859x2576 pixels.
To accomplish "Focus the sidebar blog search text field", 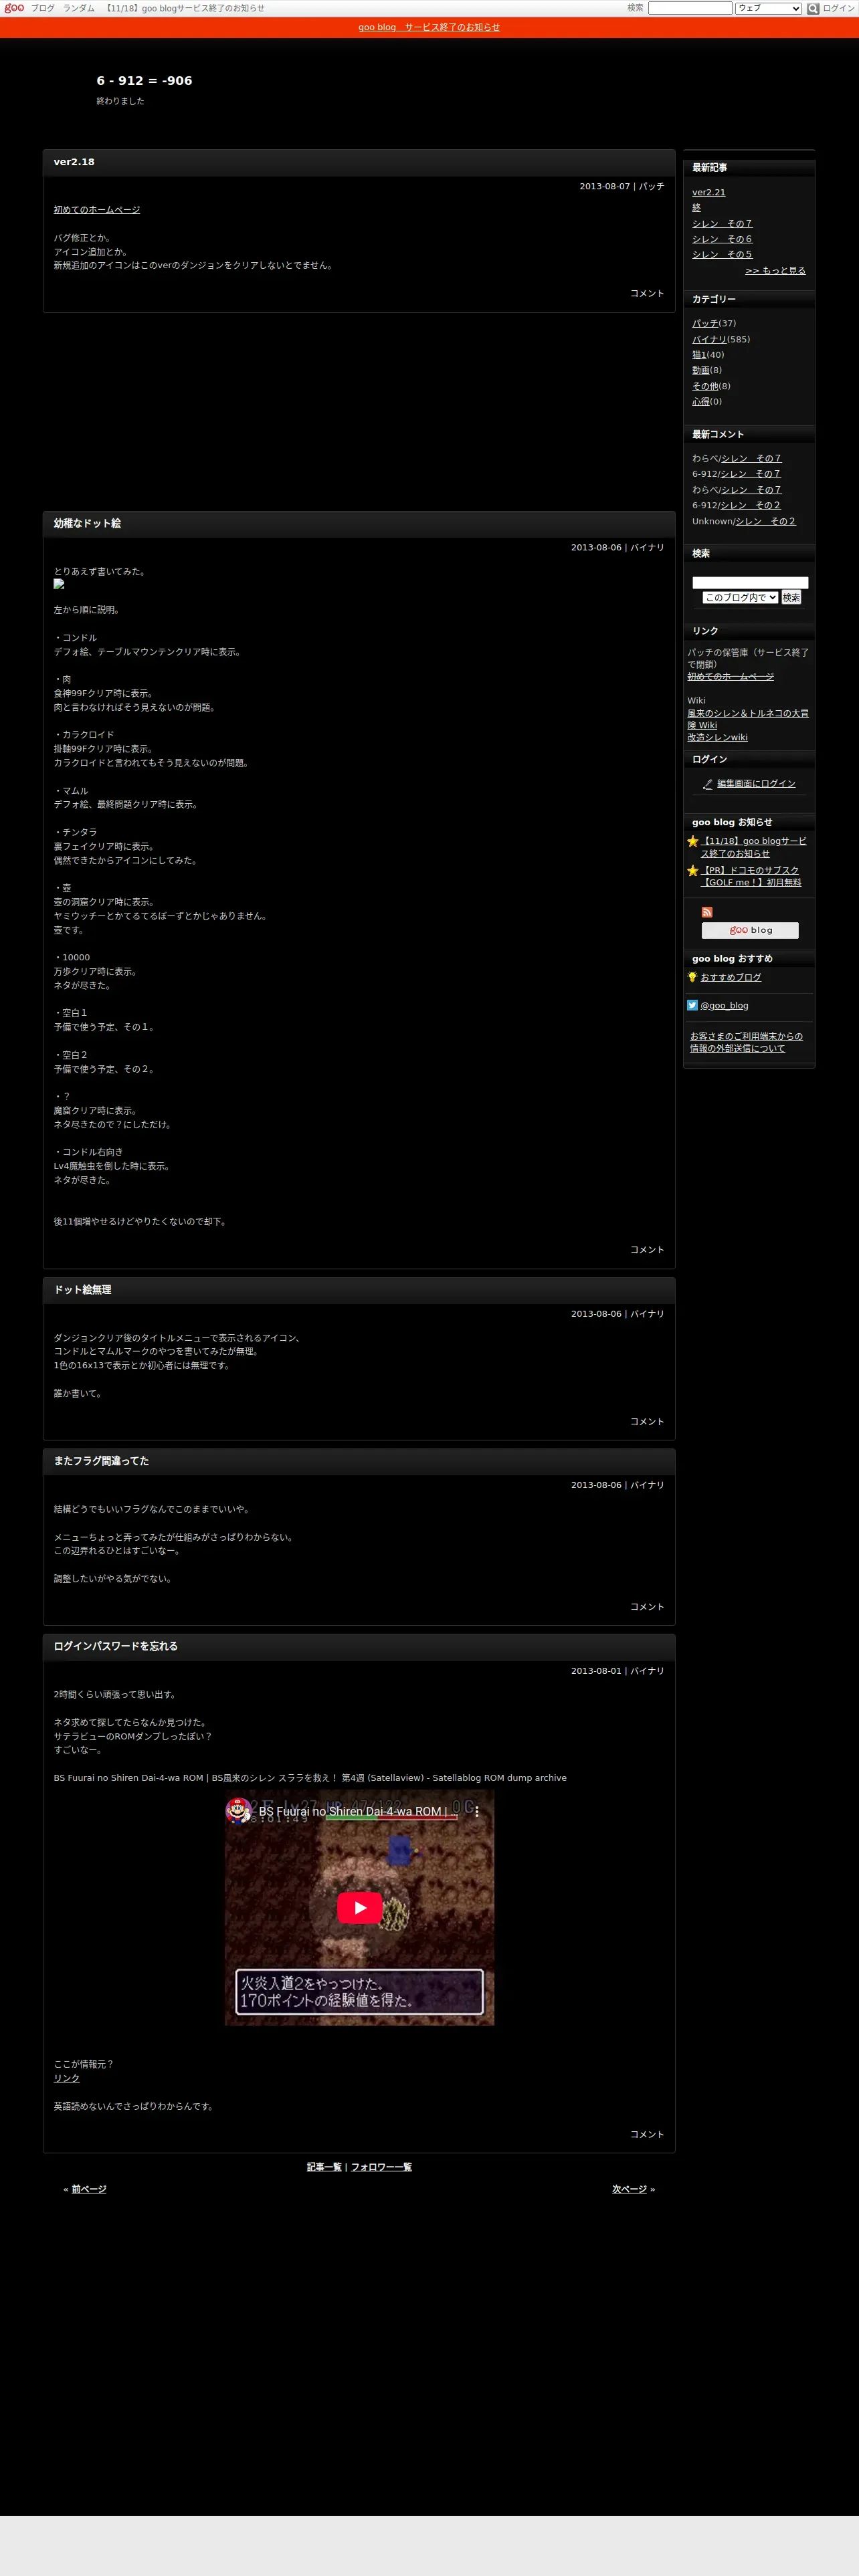I will click(x=750, y=582).
